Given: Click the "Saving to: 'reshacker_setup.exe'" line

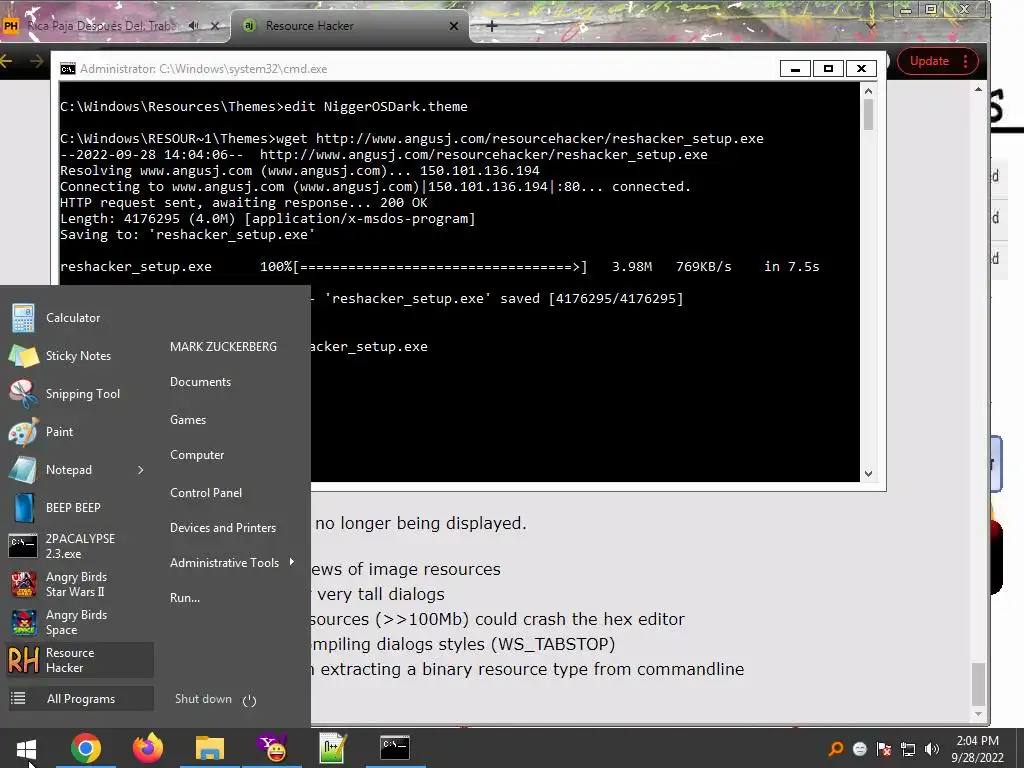Looking at the screenshot, I should pyautogui.click(x=187, y=234).
